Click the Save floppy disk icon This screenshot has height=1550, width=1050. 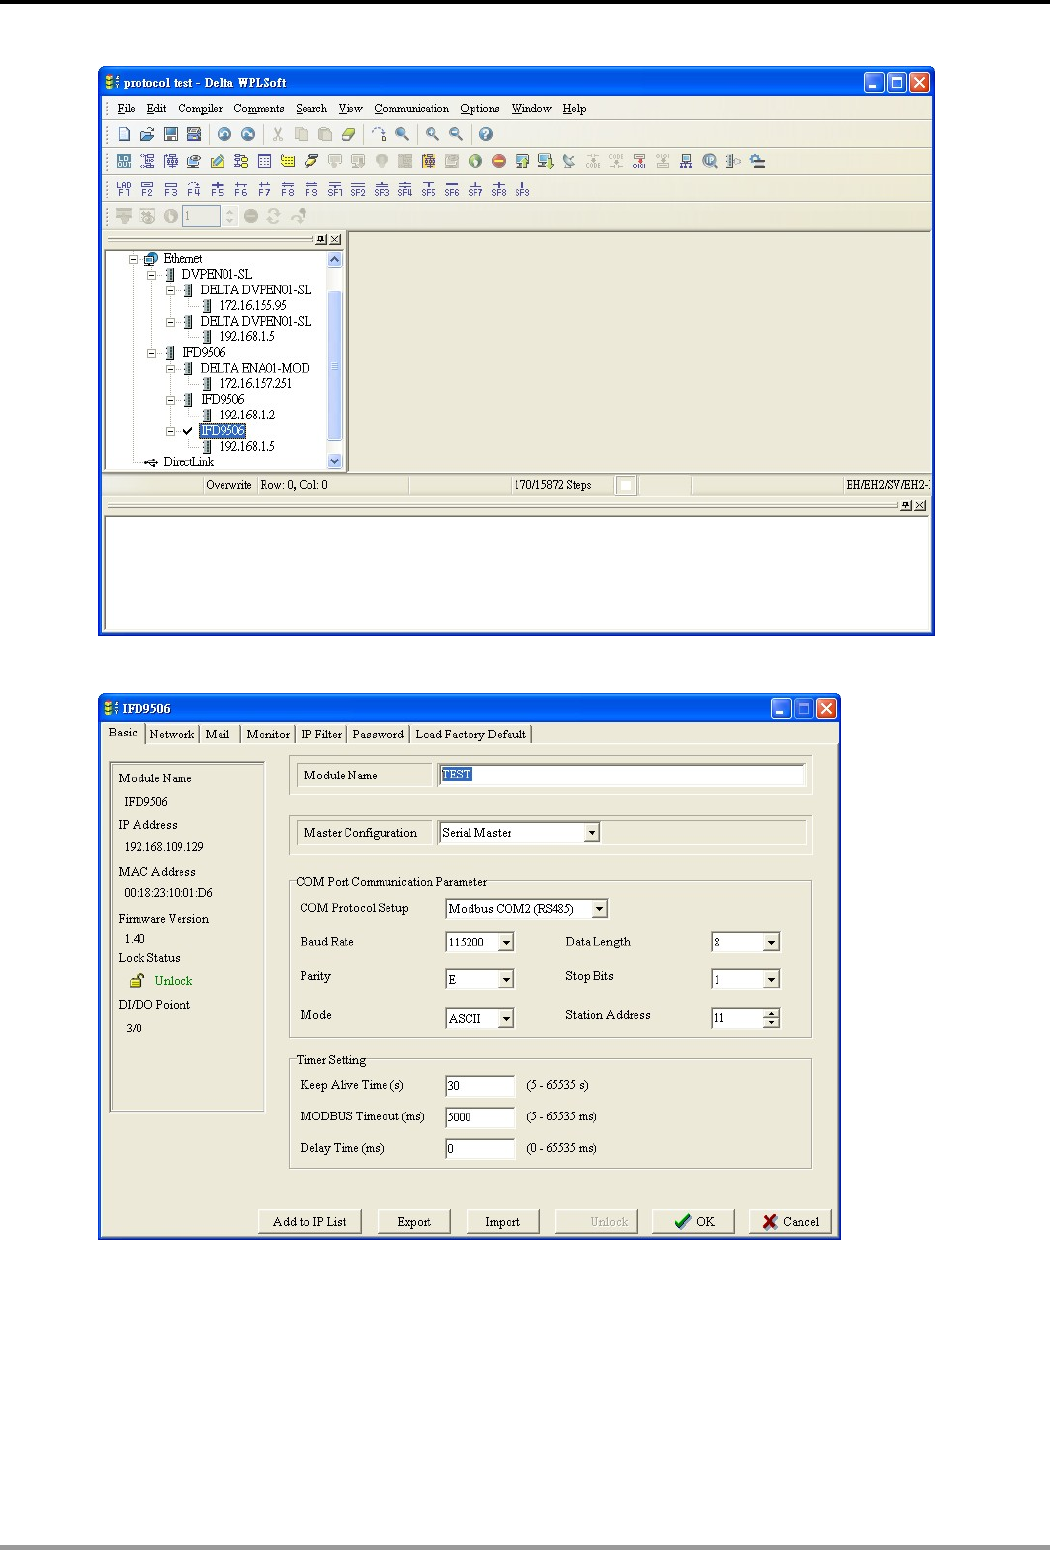pyautogui.click(x=171, y=134)
